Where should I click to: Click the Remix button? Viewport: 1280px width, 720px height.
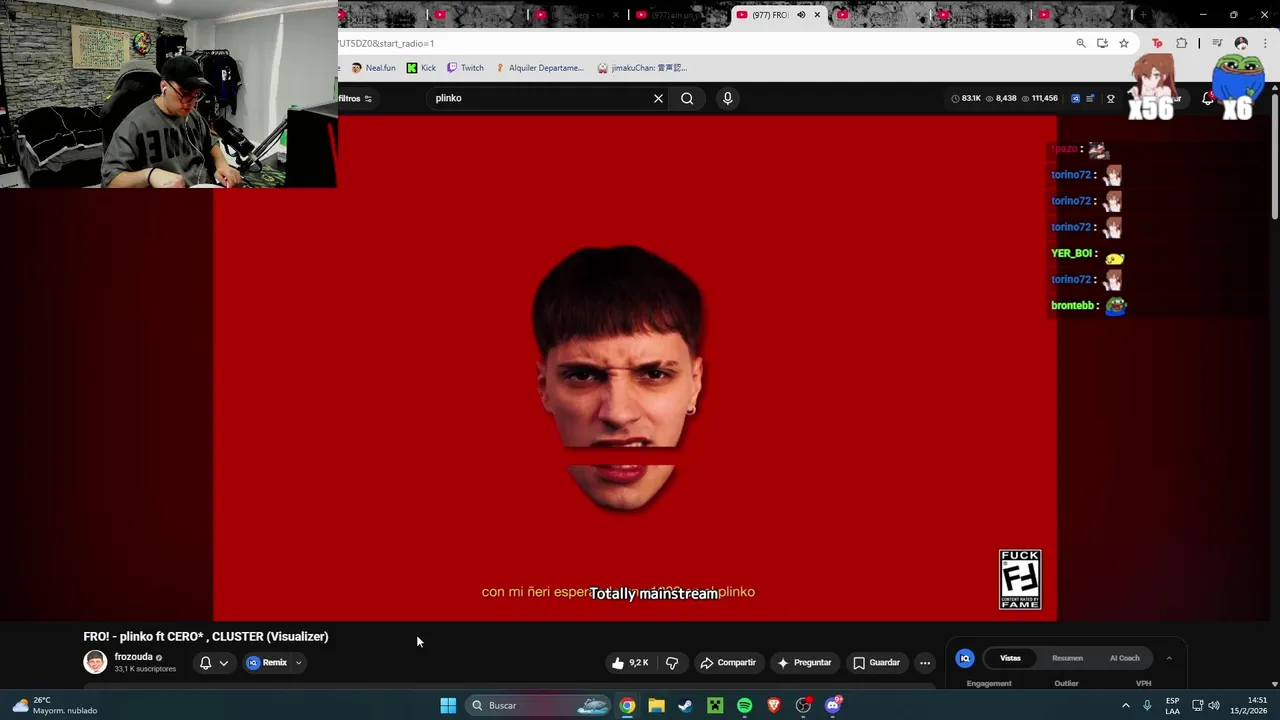click(268, 662)
